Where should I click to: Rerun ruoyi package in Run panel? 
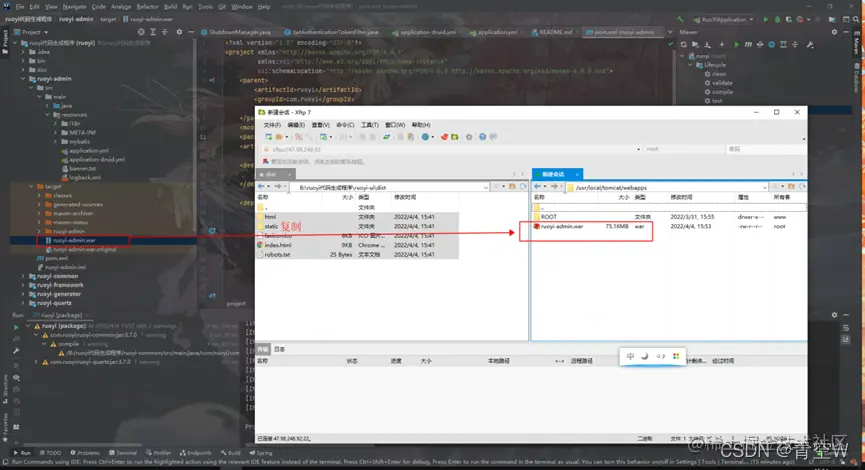click(16, 327)
